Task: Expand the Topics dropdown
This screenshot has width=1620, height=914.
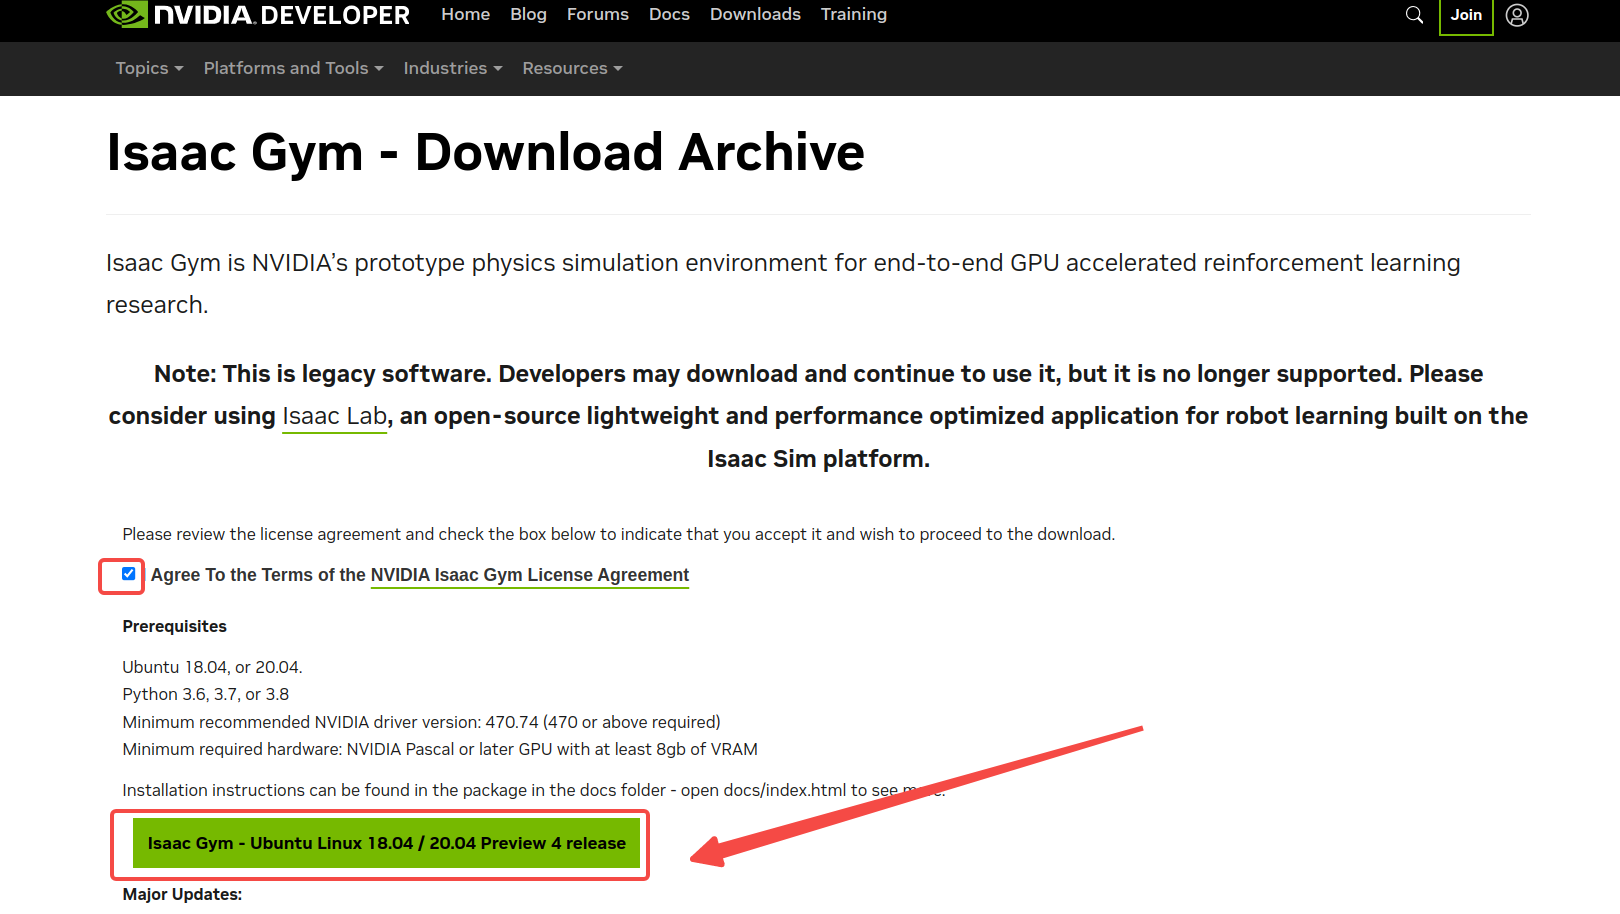Action: [150, 68]
